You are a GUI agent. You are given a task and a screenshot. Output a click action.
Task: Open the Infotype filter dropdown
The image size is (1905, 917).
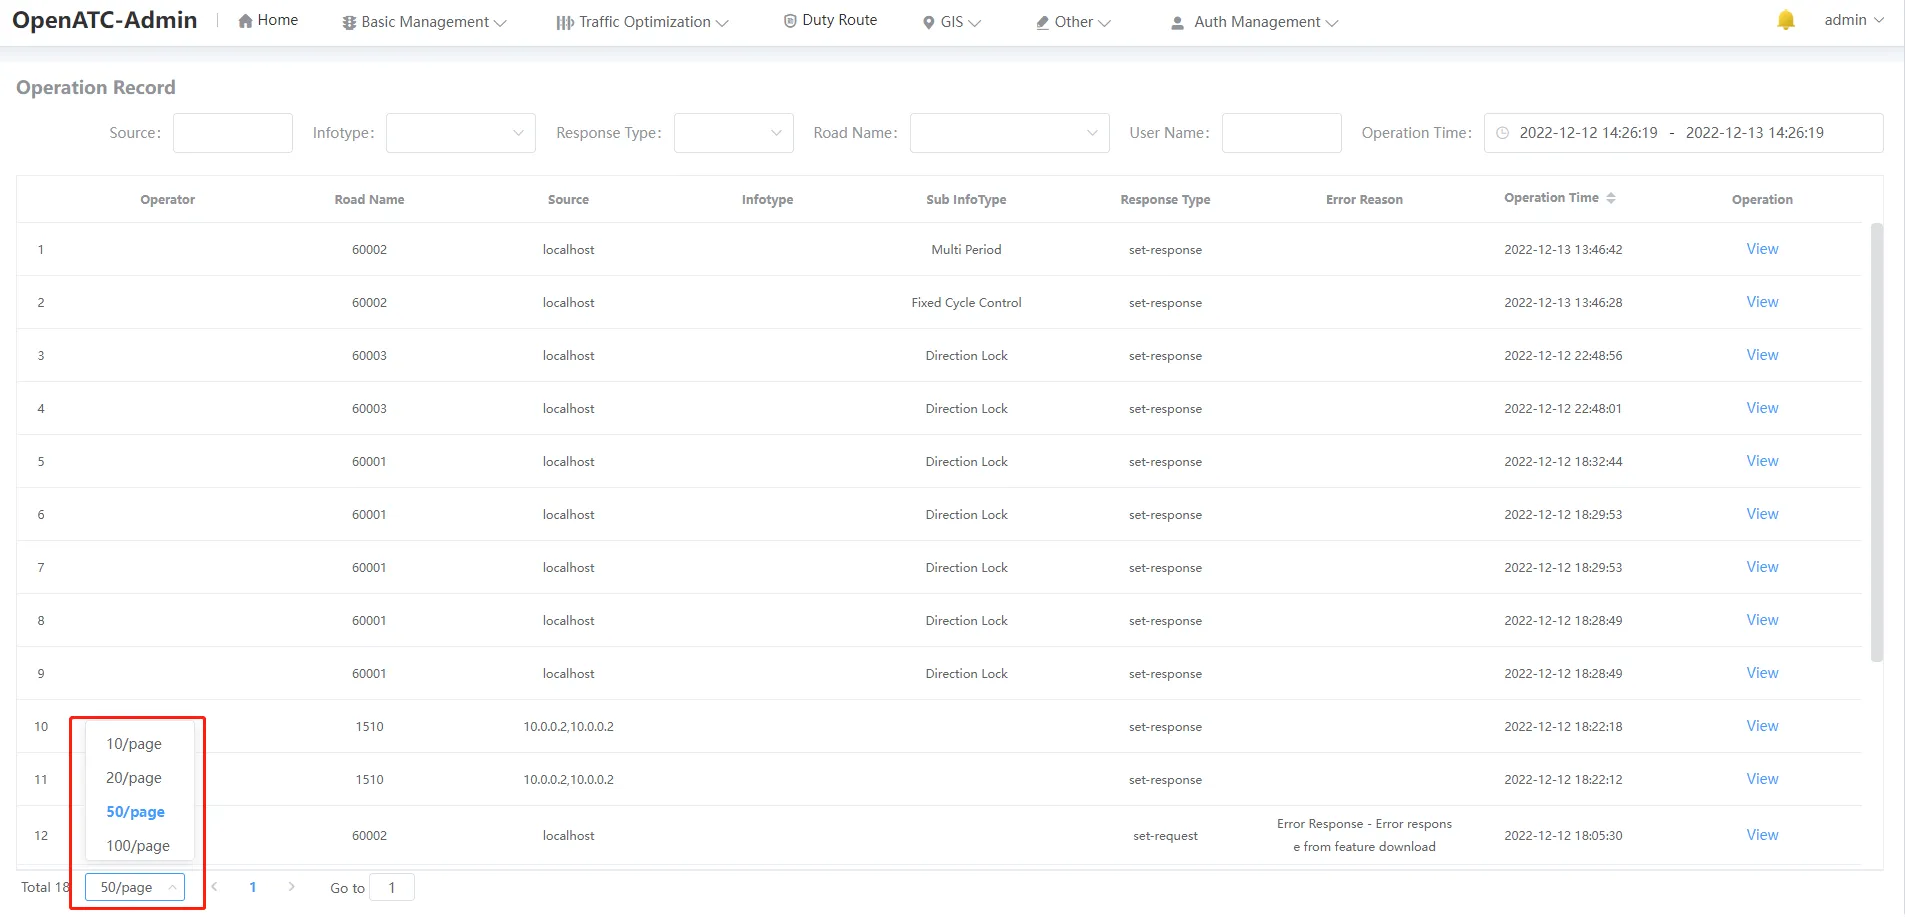[461, 133]
